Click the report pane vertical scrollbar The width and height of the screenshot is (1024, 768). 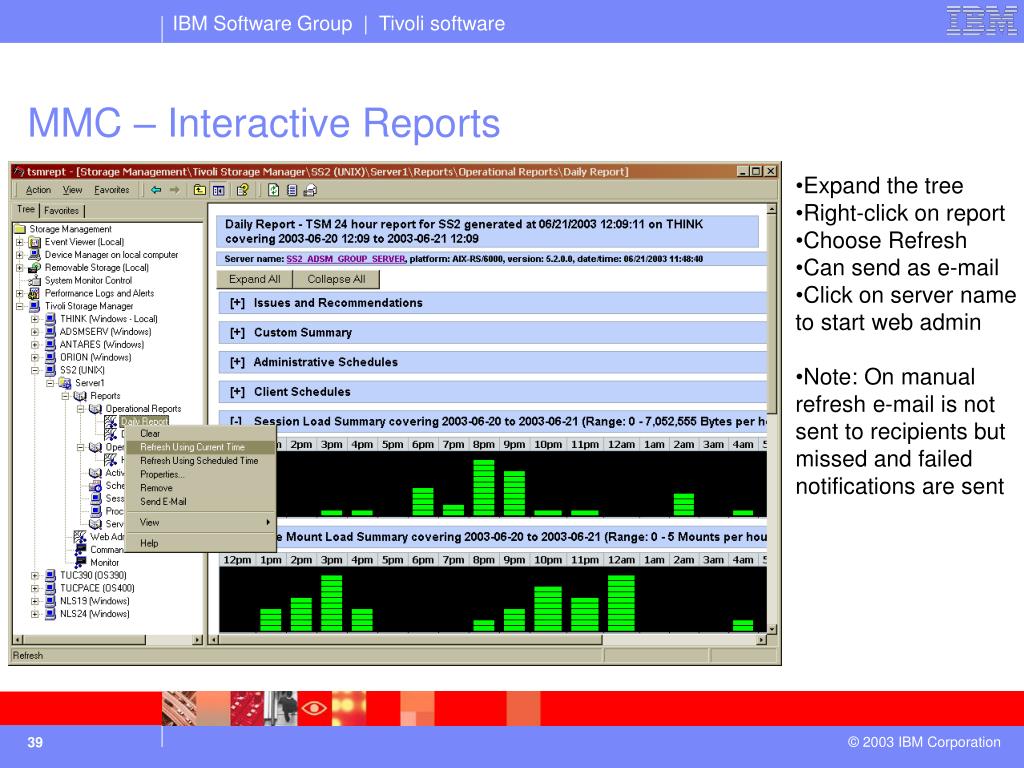pyautogui.click(x=772, y=419)
